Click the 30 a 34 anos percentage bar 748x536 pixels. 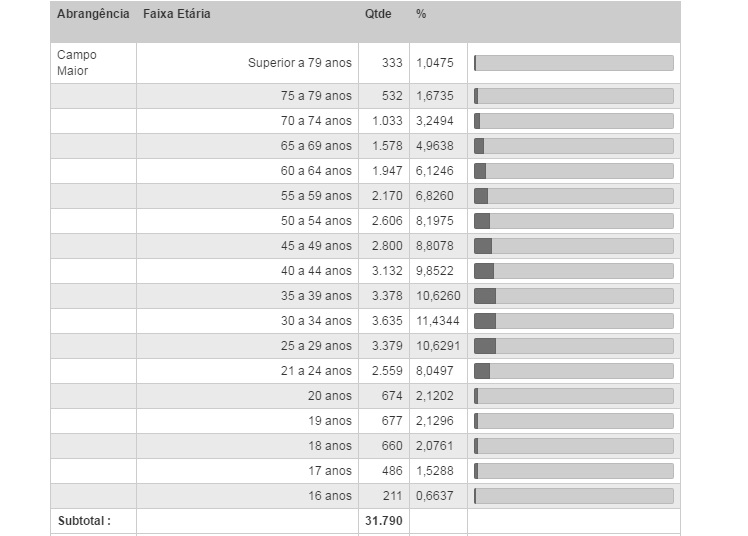tap(574, 321)
